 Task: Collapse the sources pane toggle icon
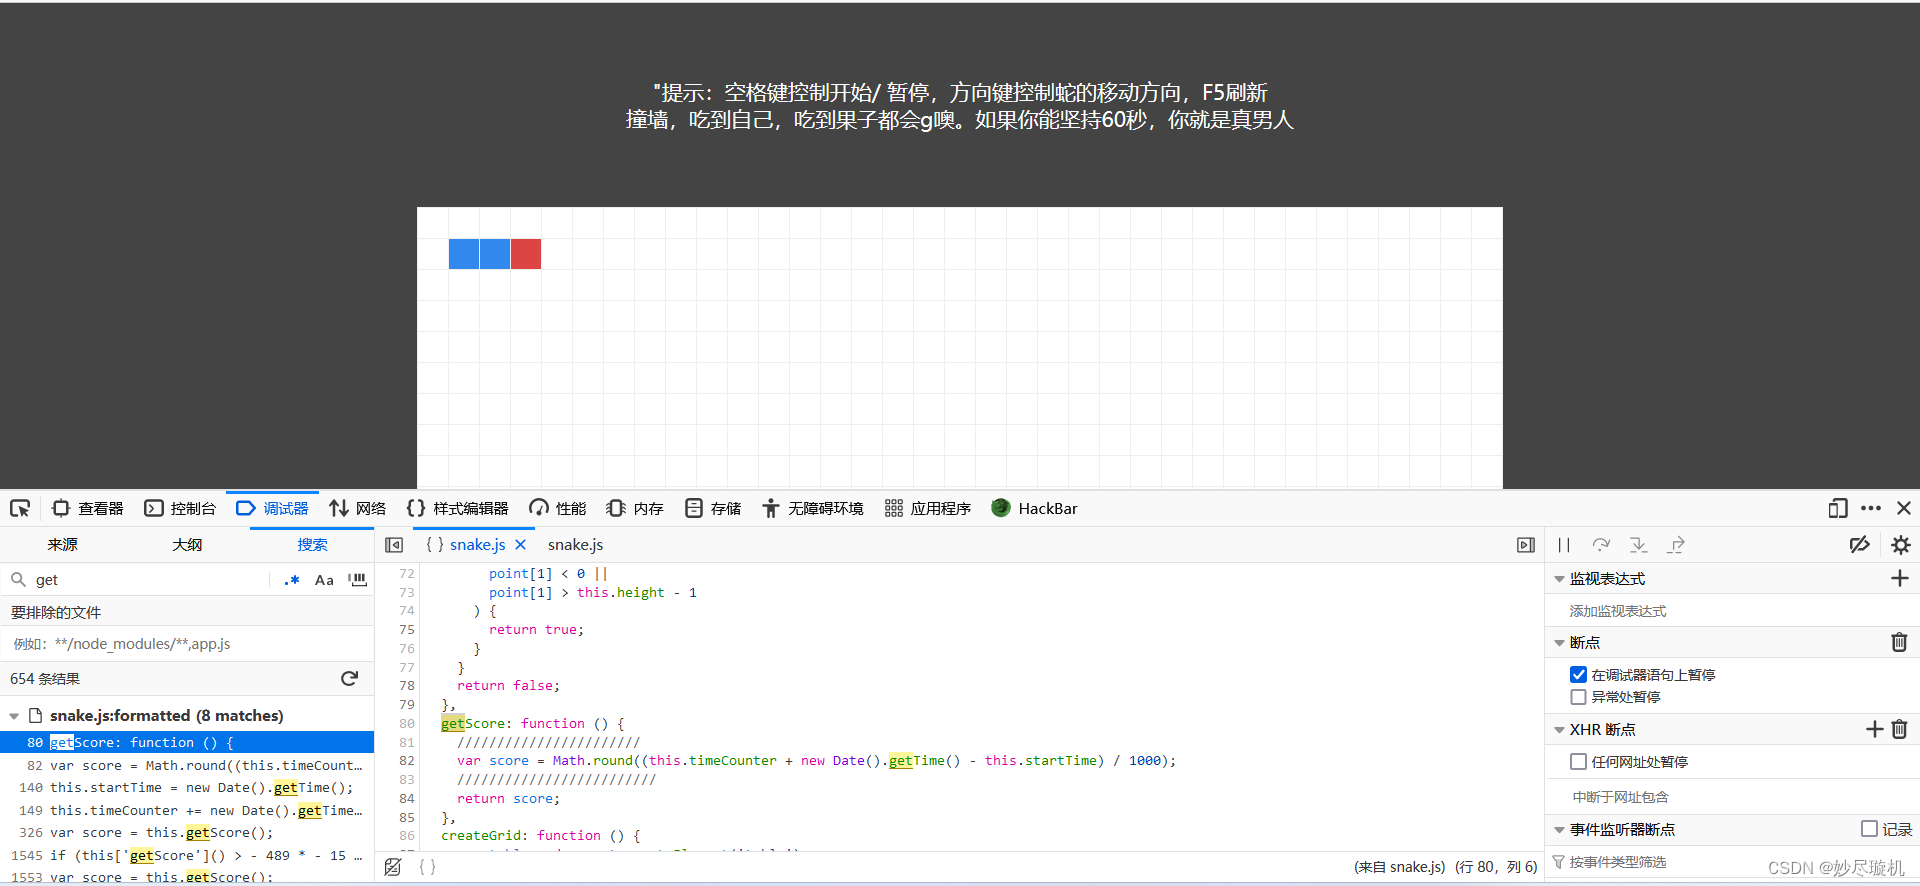click(394, 545)
